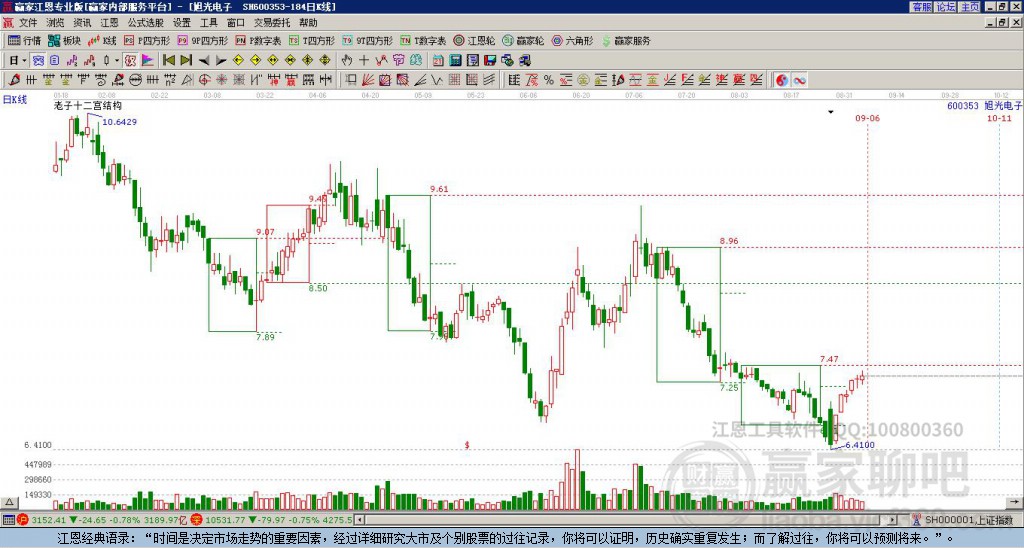Screen dimensions: 1024x548
Task: Click the floppy disk save icon
Action: (490, 61)
